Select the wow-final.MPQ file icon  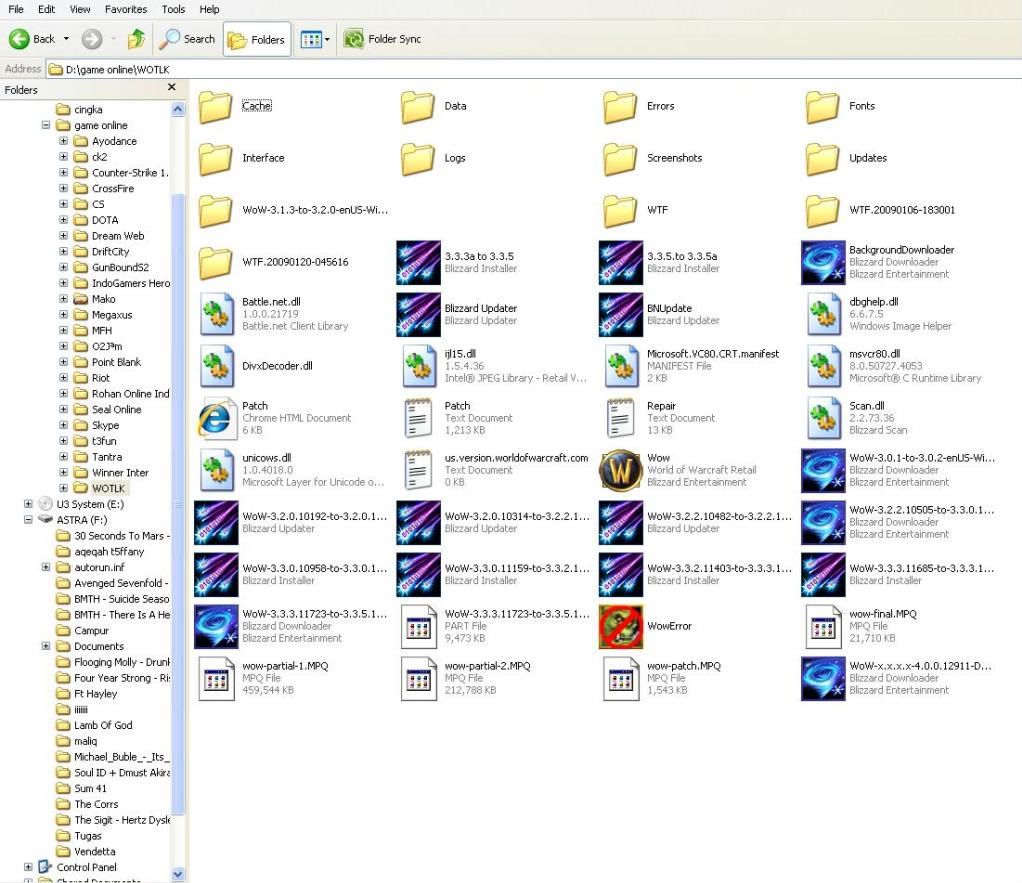[x=823, y=626]
